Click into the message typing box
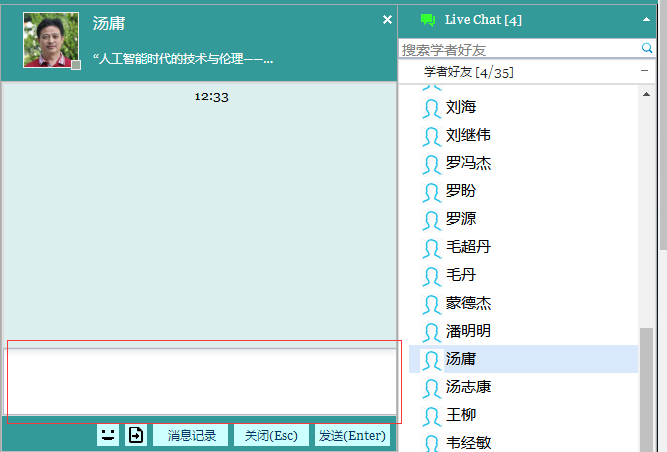This screenshot has width=667, height=452. click(200, 380)
